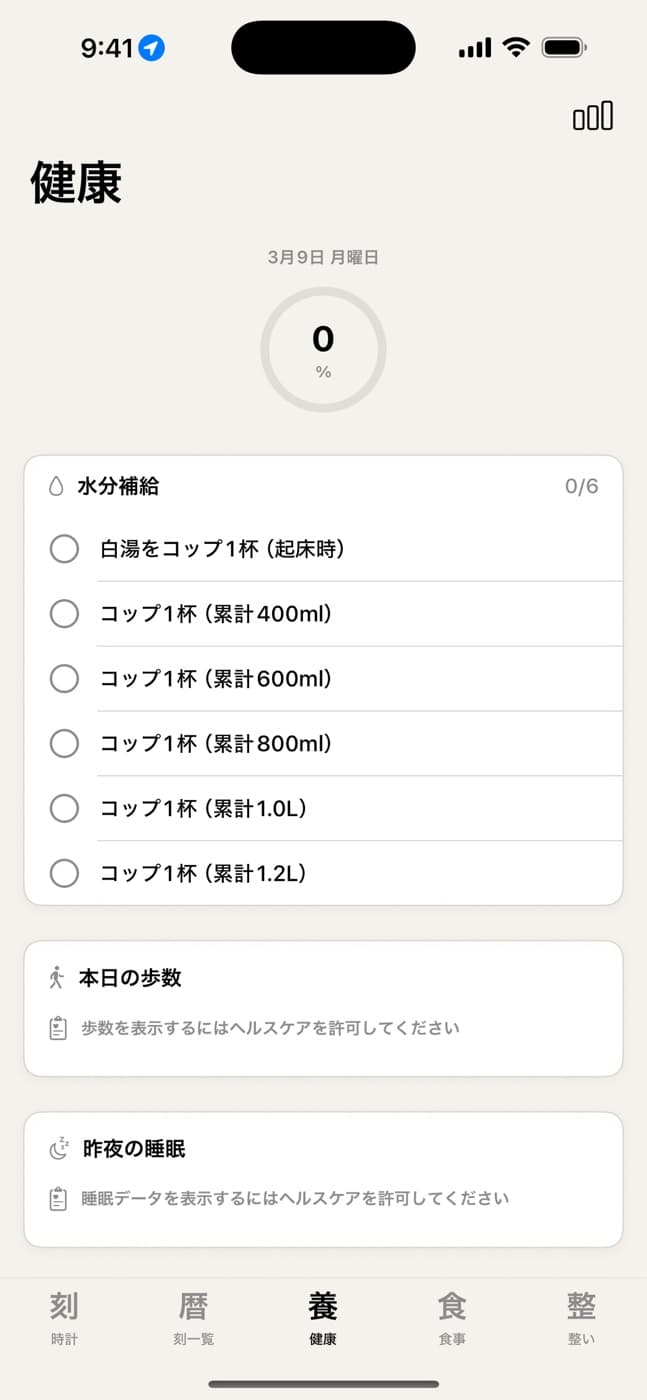Tap the water droplet icon beside 水分補給

(55, 485)
